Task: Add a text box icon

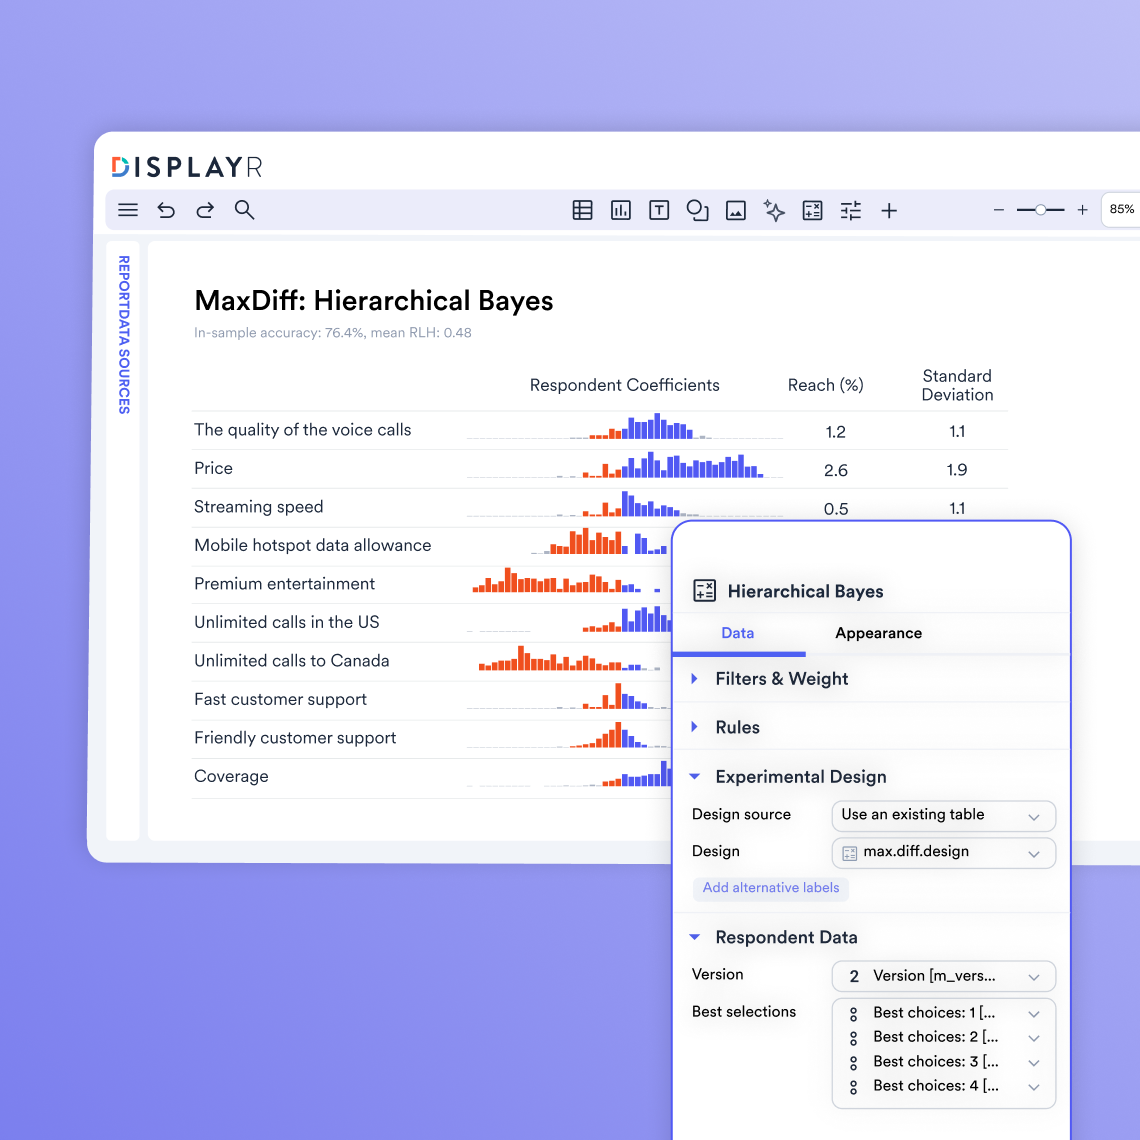Action: pos(659,210)
